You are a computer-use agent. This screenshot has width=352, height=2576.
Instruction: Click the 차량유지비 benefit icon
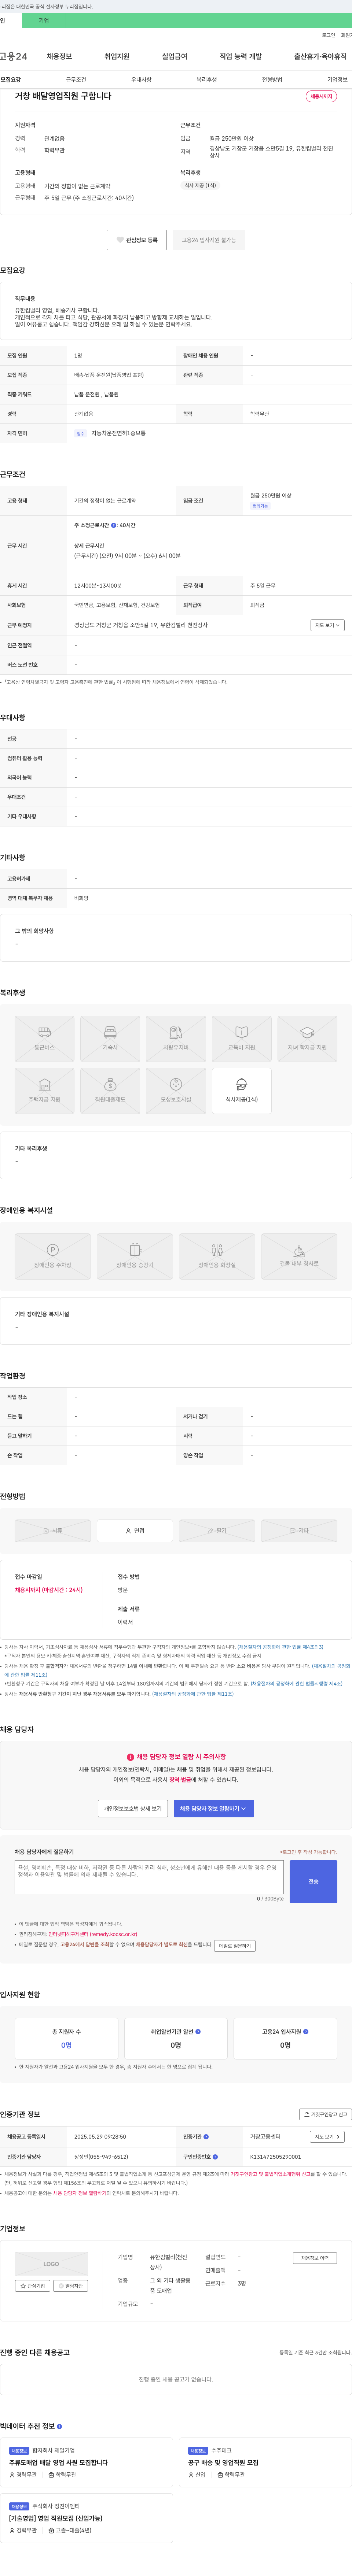tap(176, 1039)
